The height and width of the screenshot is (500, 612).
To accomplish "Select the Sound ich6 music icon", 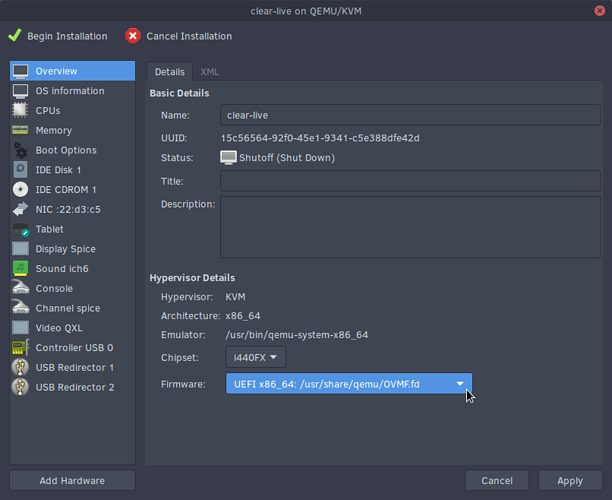I will pyautogui.click(x=20, y=269).
